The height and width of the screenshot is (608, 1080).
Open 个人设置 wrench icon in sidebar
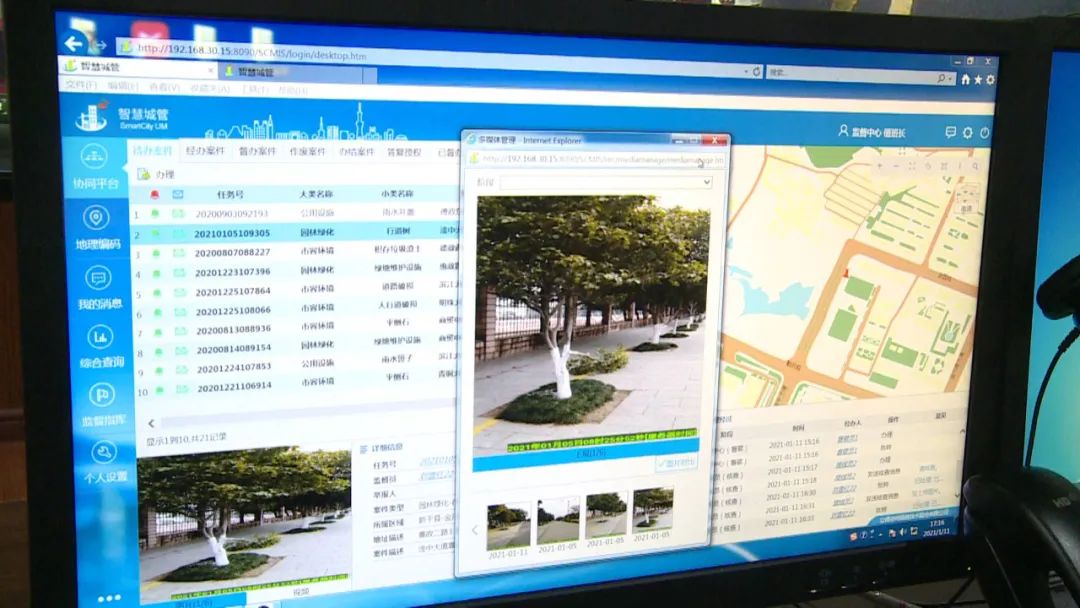pos(104,452)
